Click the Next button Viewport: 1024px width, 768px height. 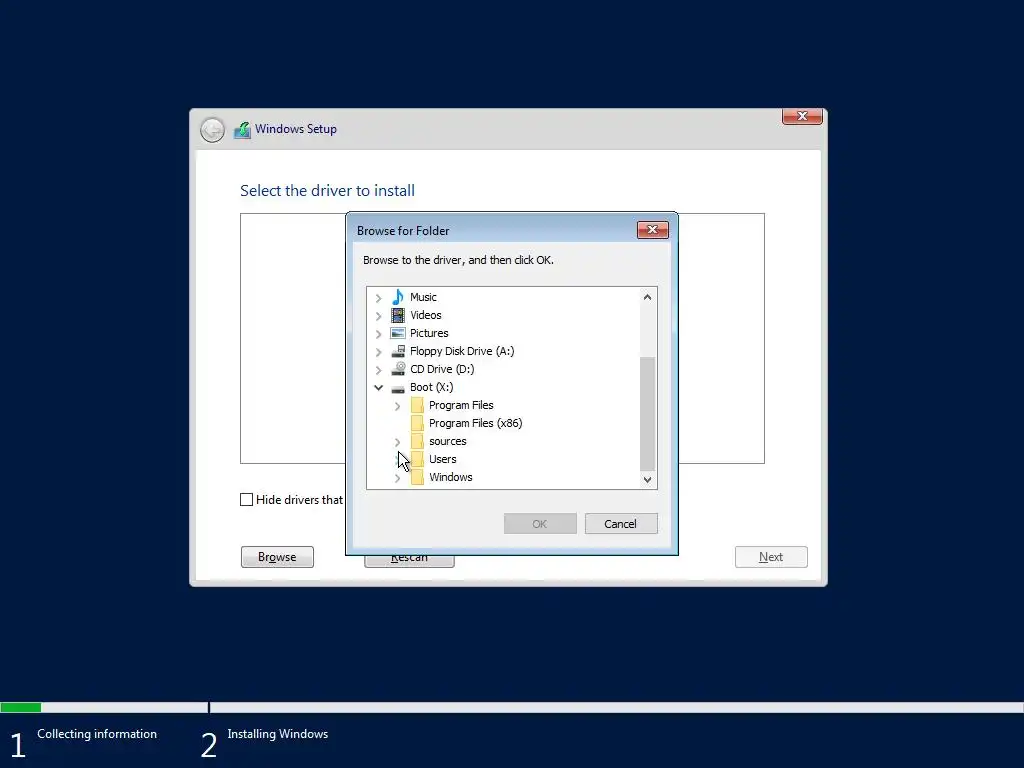pos(771,557)
